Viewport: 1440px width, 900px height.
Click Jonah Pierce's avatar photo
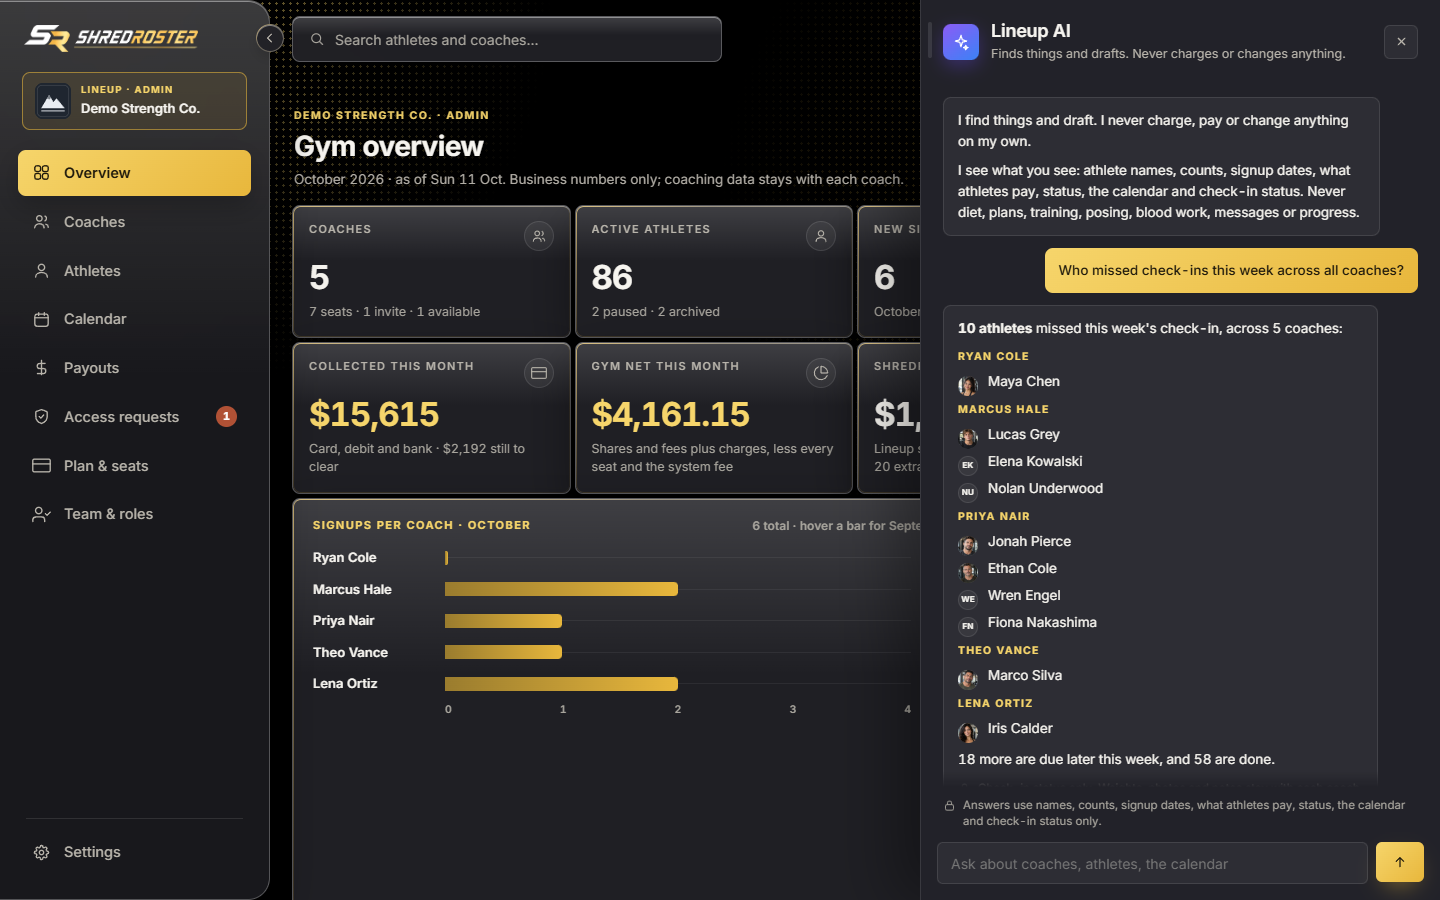pos(968,545)
